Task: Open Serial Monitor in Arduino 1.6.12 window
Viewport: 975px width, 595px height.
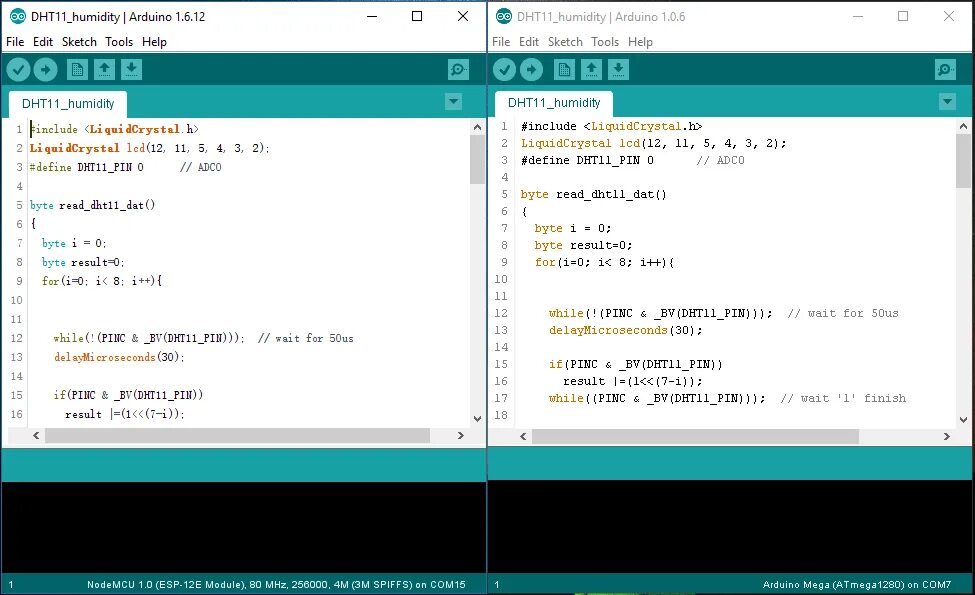Action: (458, 70)
